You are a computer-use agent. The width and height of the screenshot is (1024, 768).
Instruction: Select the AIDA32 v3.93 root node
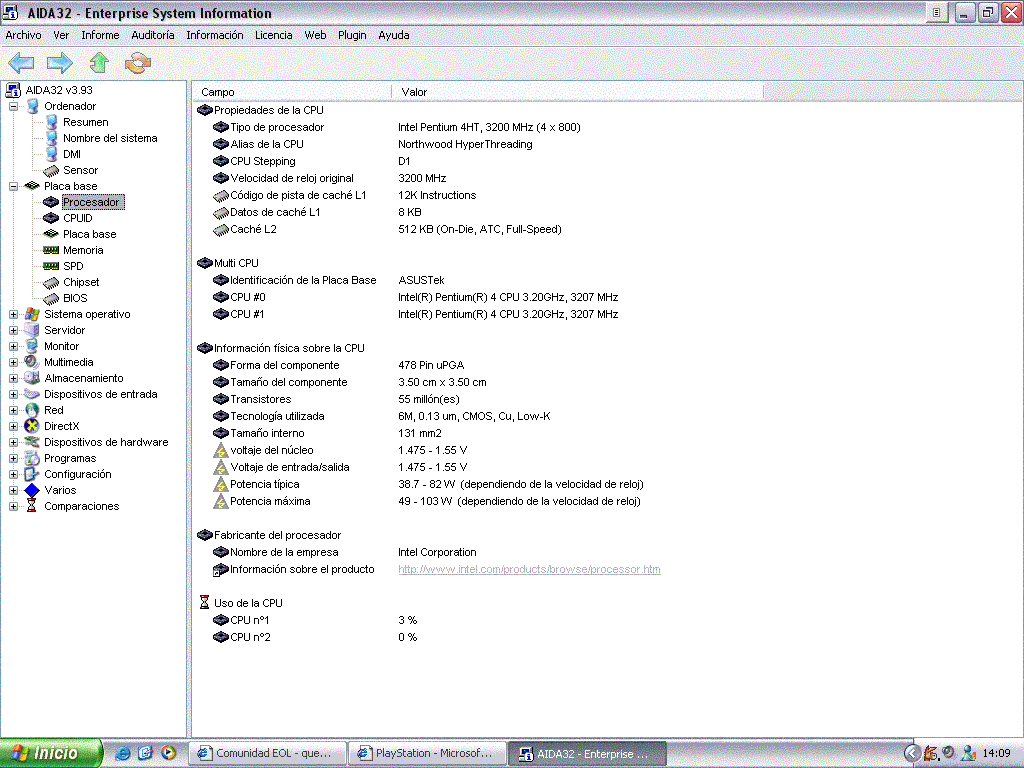click(x=59, y=90)
